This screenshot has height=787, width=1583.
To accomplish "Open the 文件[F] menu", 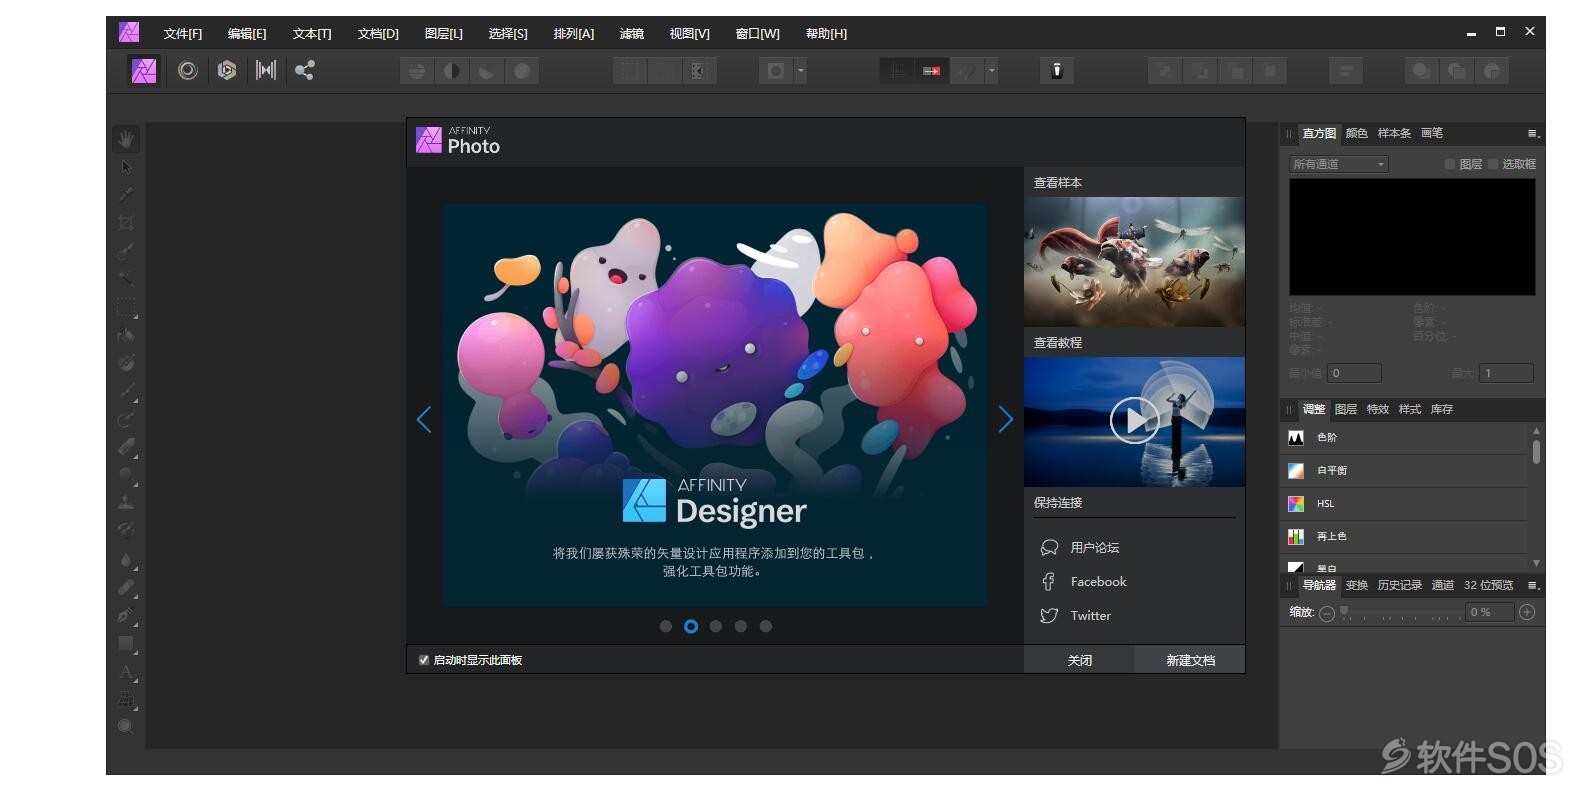I will point(183,33).
